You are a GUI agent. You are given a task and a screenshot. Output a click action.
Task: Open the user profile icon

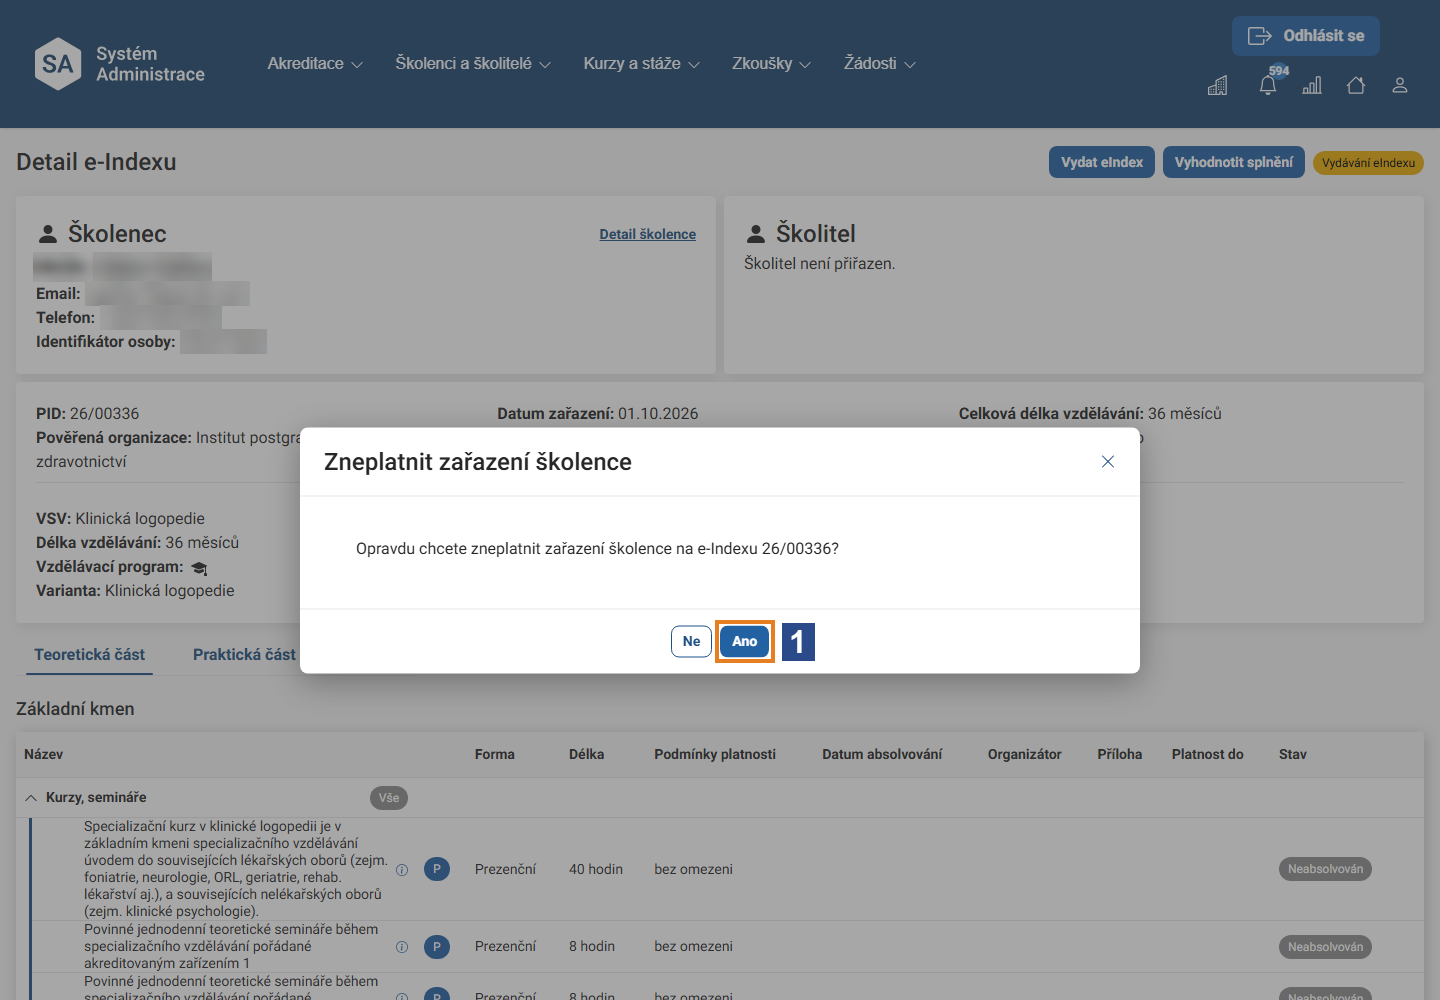coord(1400,86)
